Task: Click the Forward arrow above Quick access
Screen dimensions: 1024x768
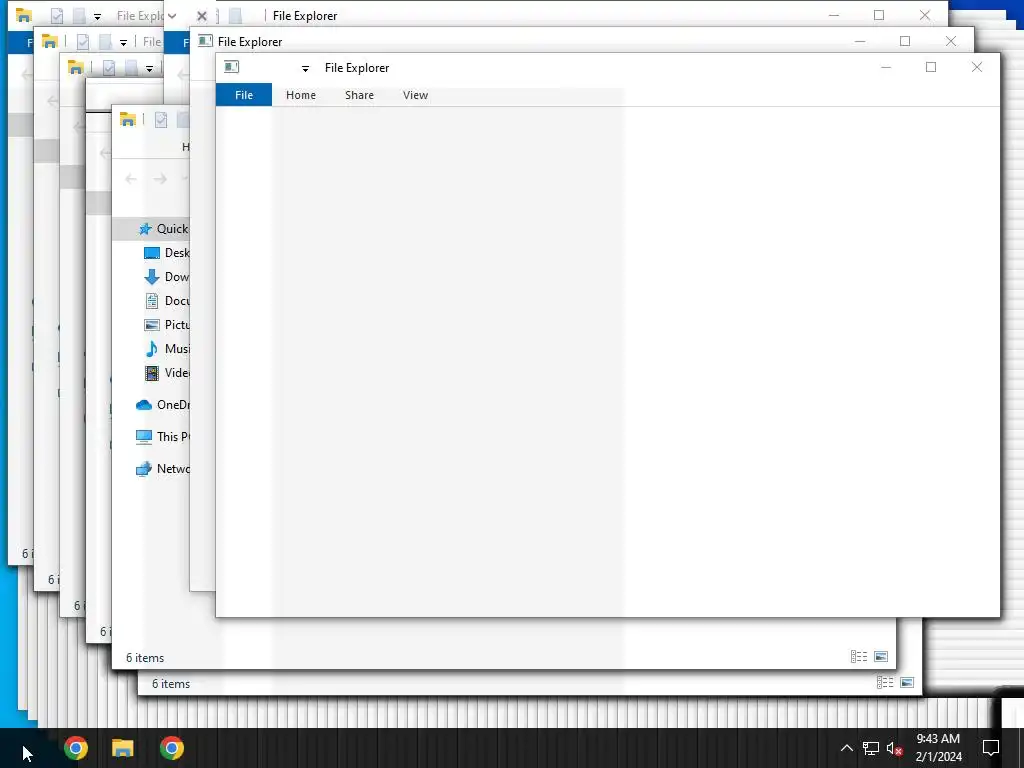Action: pos(160,179)
